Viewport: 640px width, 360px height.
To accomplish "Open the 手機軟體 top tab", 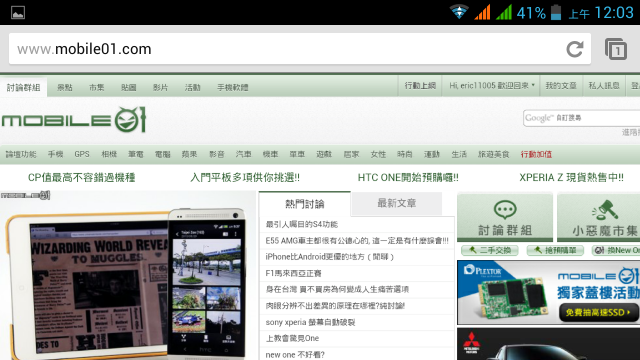I will (x=233, y=87).
